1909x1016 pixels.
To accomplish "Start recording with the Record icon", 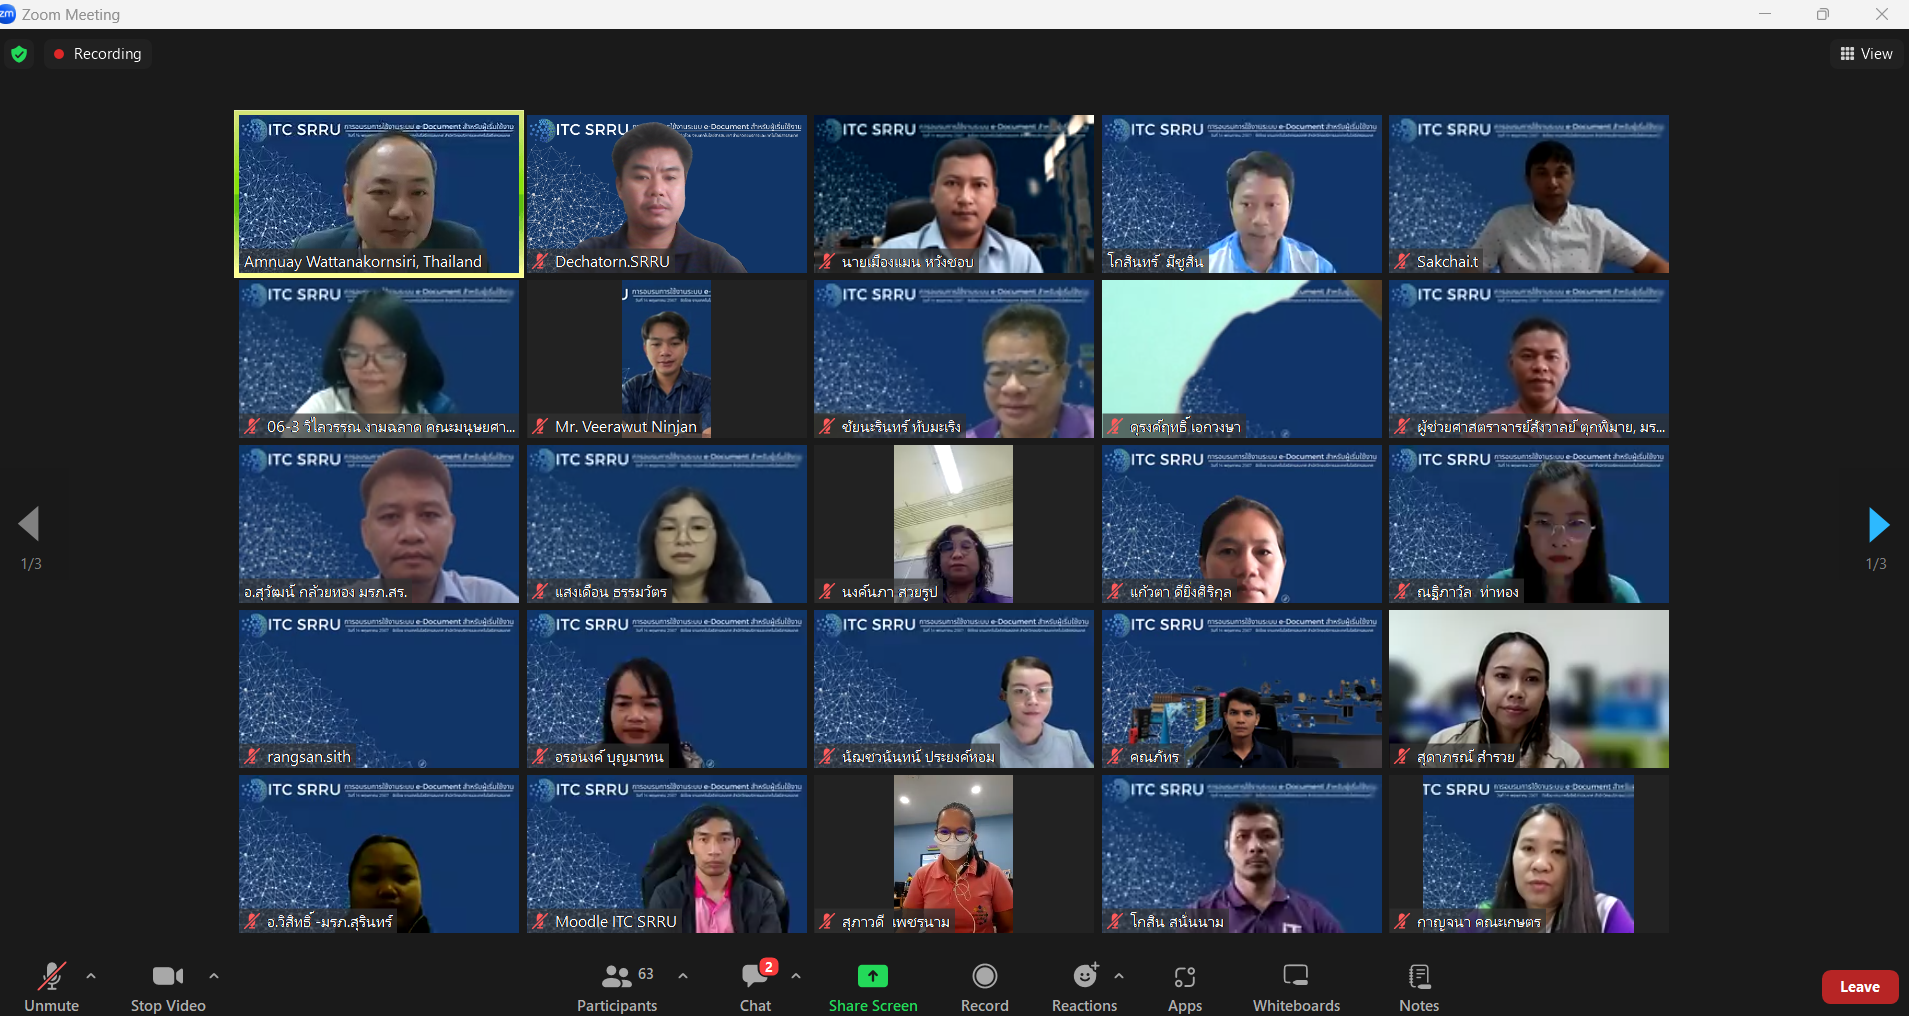I will (985, 976).
